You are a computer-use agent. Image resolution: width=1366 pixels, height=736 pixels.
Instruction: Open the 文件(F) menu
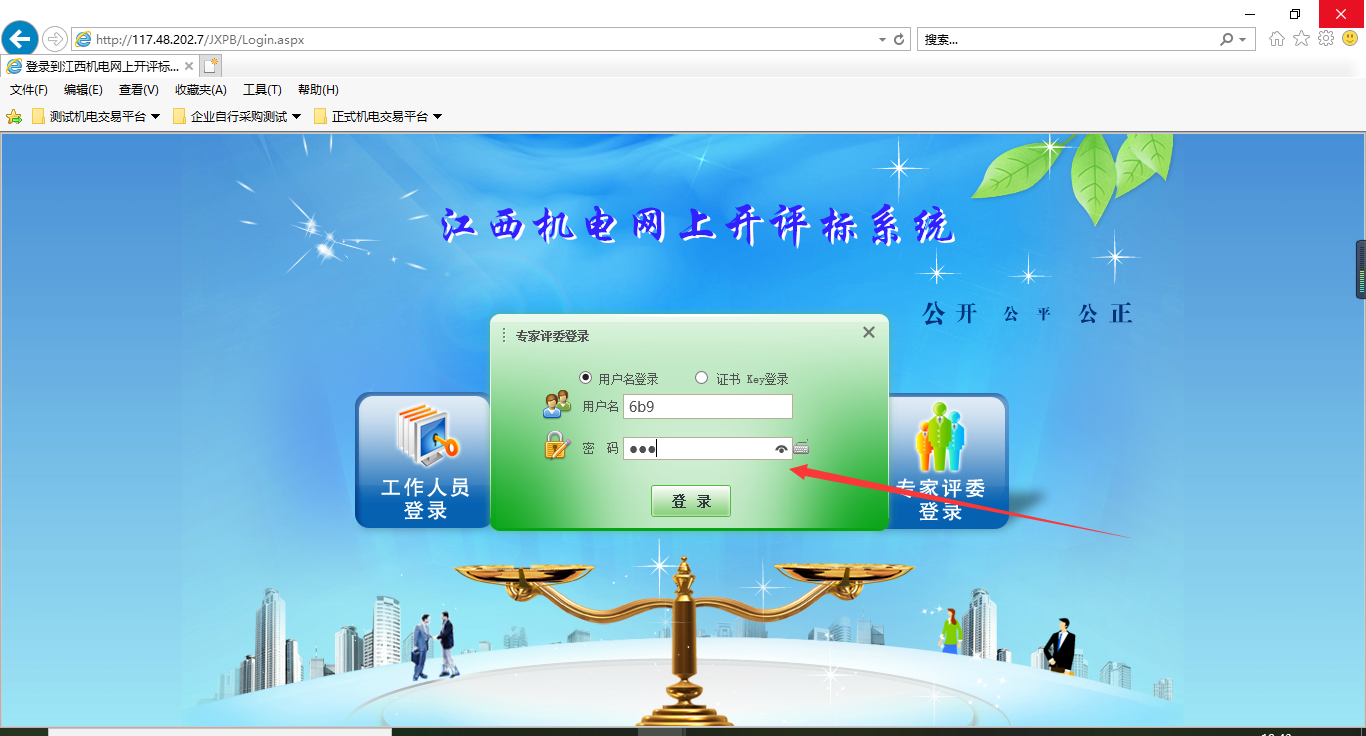click(x=29, y=90)
